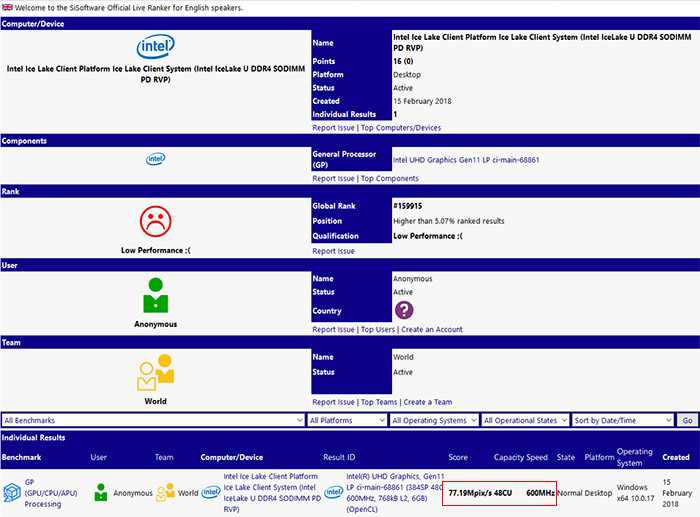Image resolution: width=700 pixels, height=517 pixels.
Task: Click Report Issue link under Computer/Device
Action: tap(333, 128)
